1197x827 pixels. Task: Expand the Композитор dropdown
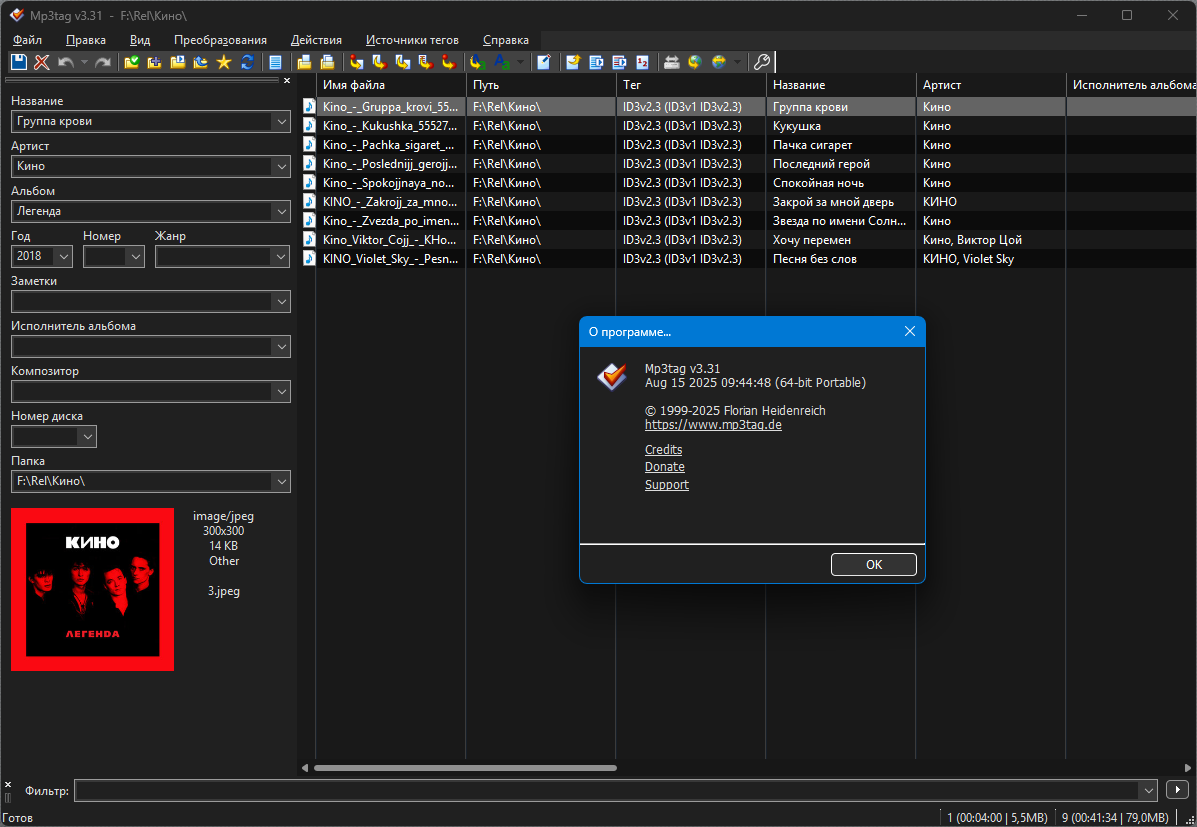[x=282, y=392]
